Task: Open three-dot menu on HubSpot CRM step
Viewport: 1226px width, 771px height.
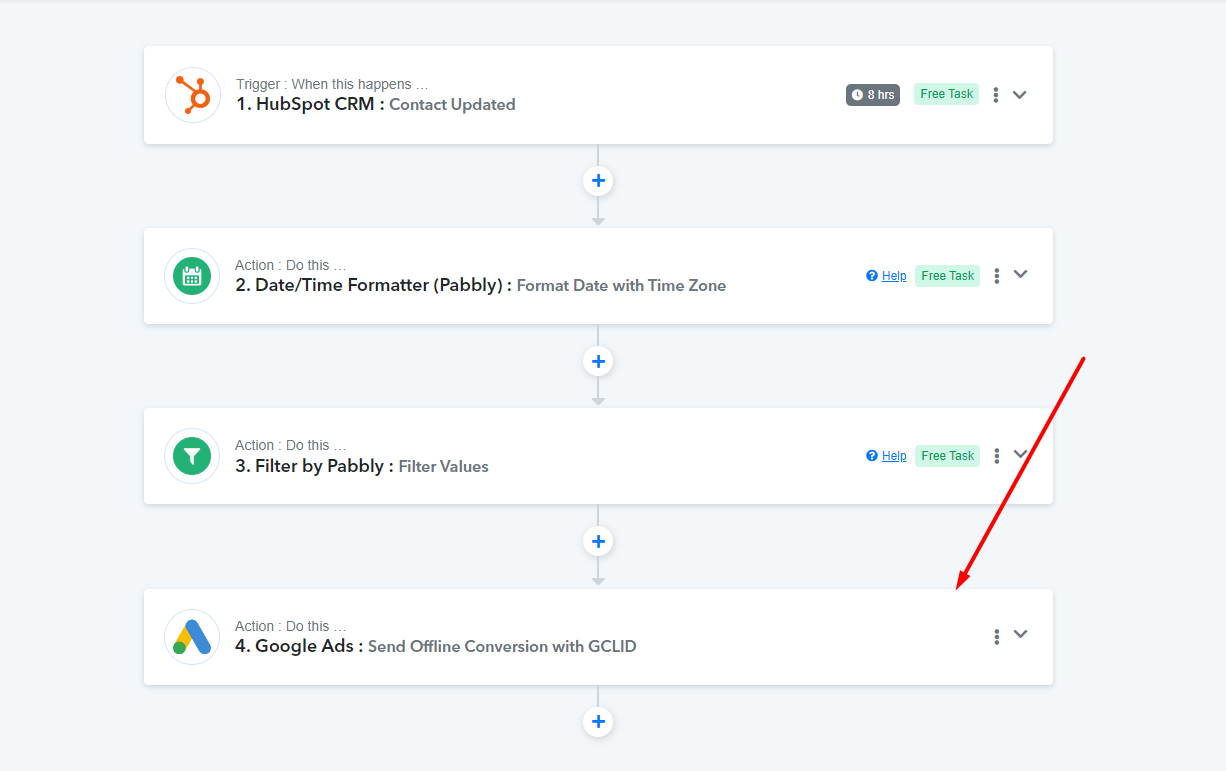Action: (996, 95)
